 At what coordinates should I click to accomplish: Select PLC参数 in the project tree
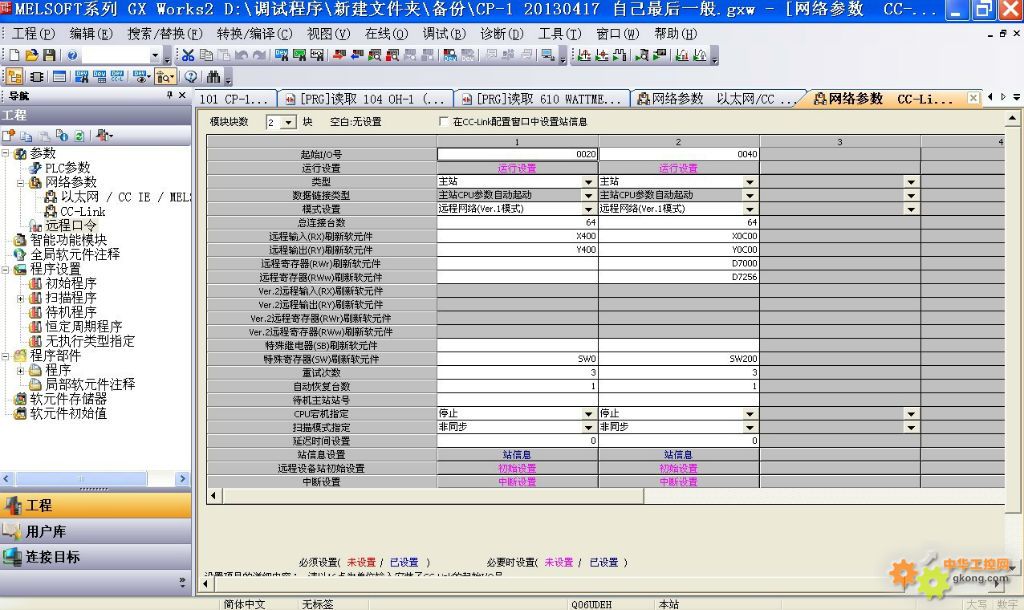[67, 168]
